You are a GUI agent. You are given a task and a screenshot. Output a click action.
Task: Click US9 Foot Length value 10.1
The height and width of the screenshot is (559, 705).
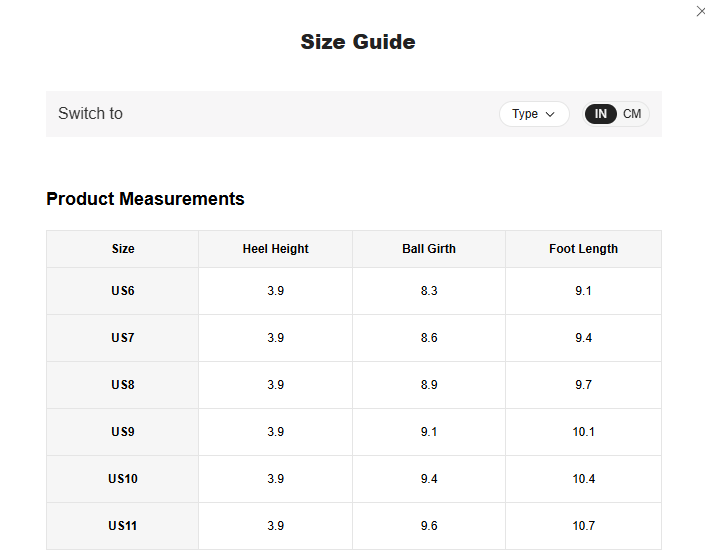point(583,432)
